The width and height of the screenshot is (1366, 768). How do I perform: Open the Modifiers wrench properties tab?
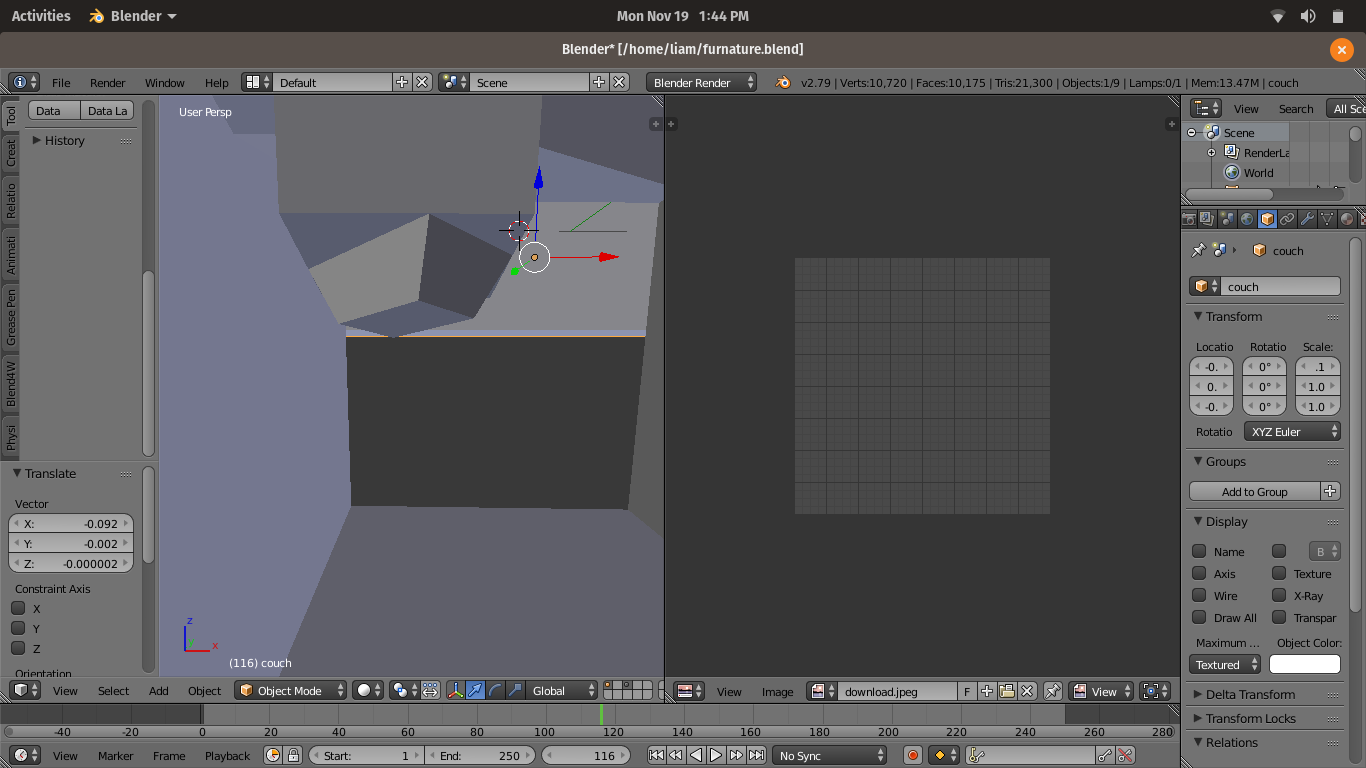click(x=1307, y=219)
